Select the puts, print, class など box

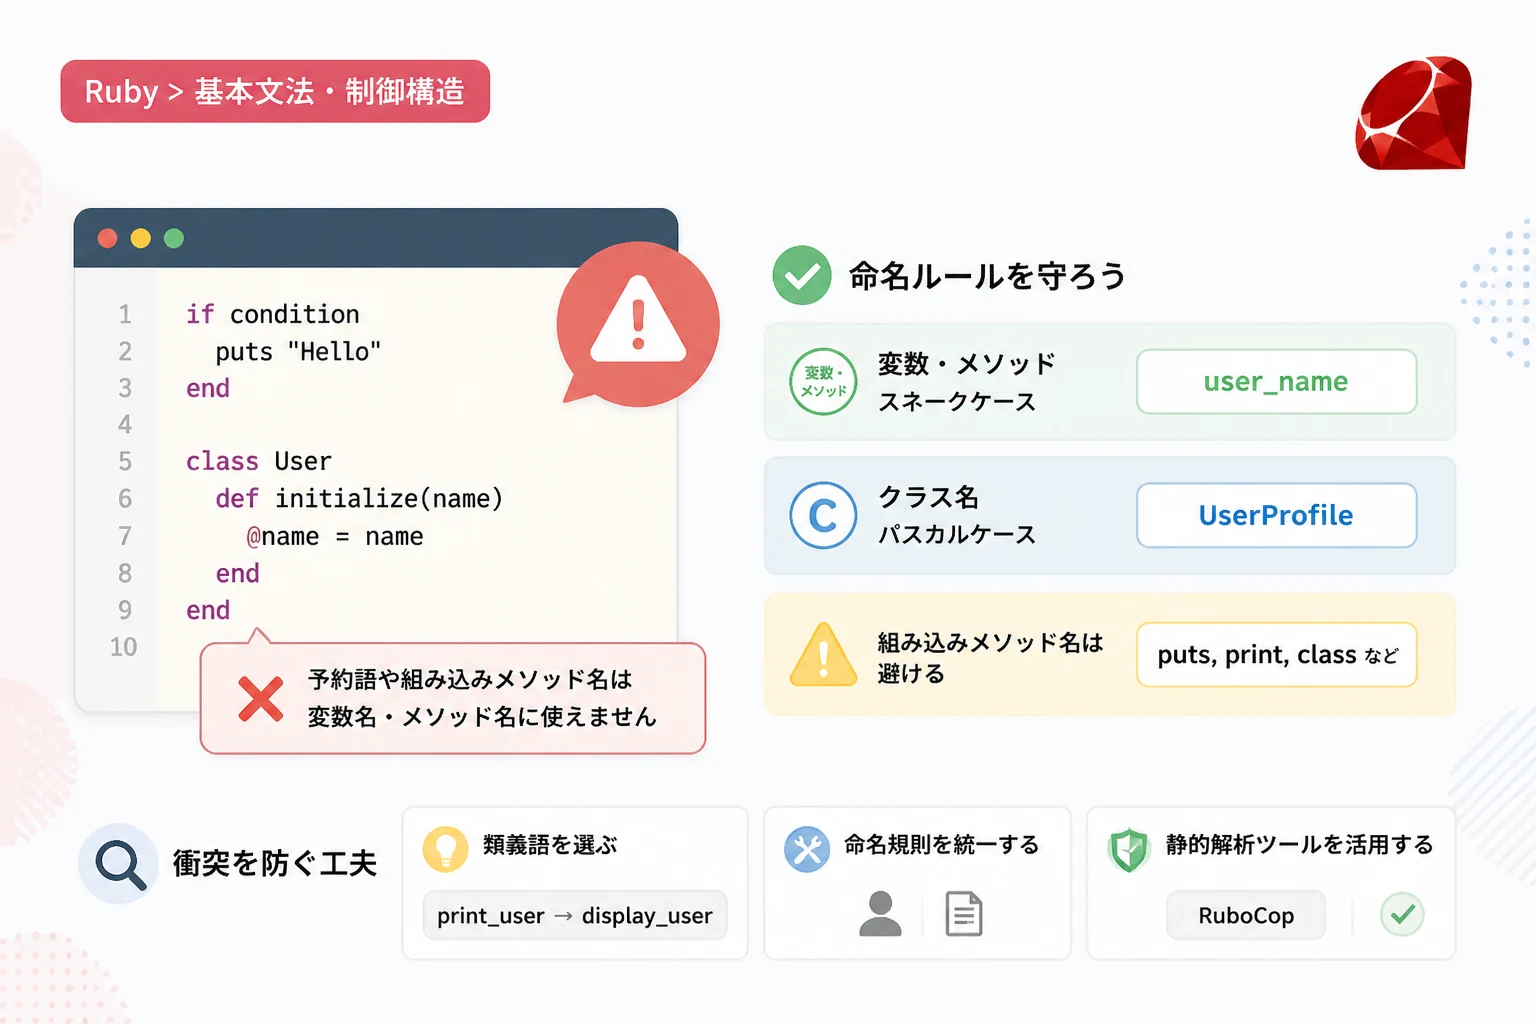[1276, 655]
